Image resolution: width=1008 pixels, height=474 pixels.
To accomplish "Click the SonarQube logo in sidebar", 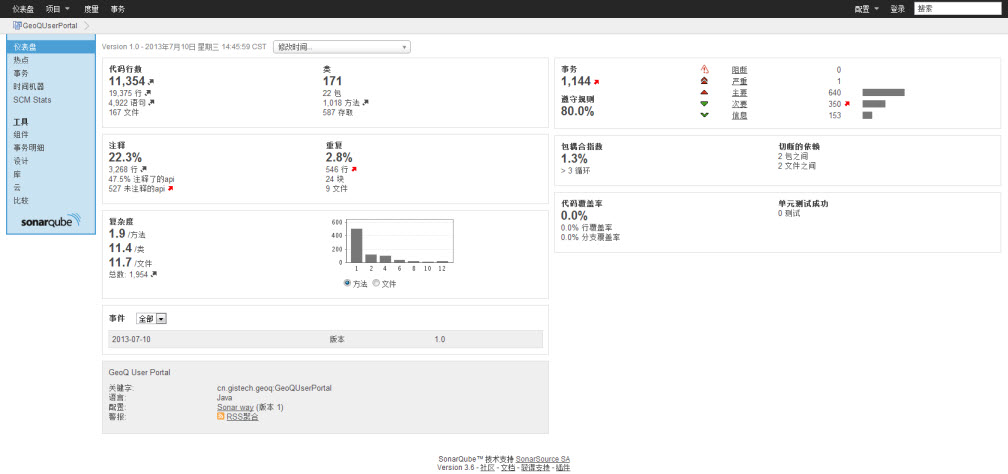I will [50, 222].
